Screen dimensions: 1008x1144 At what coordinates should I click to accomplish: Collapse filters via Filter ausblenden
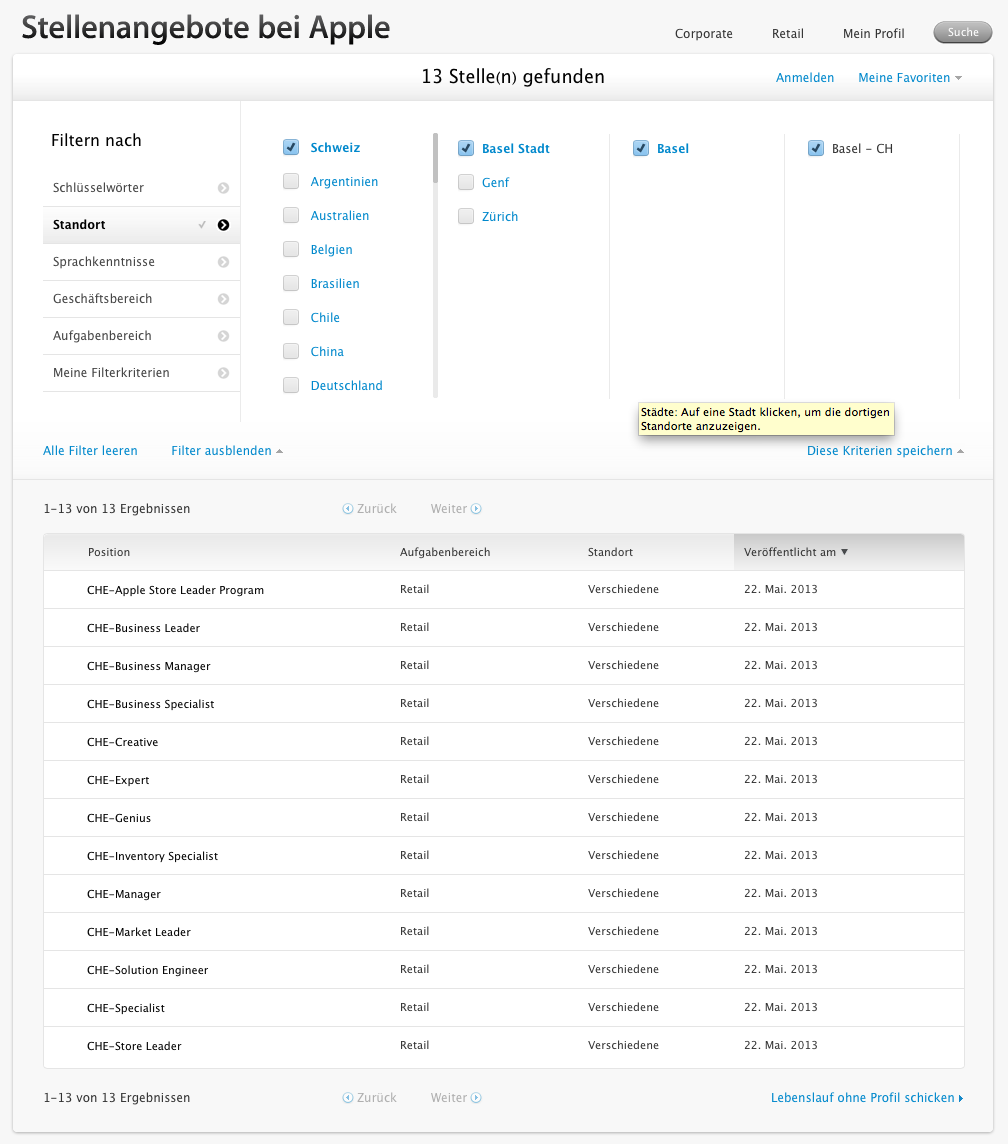[226, 451]
